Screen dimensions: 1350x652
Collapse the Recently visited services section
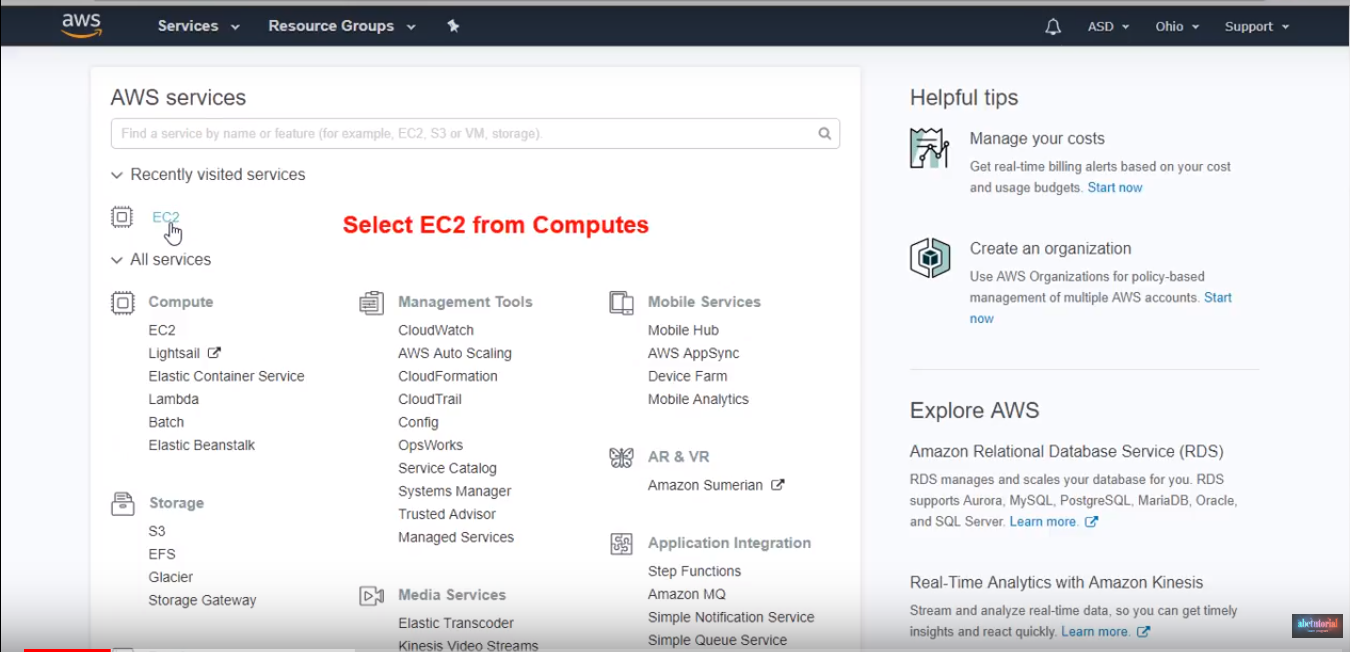208,175
